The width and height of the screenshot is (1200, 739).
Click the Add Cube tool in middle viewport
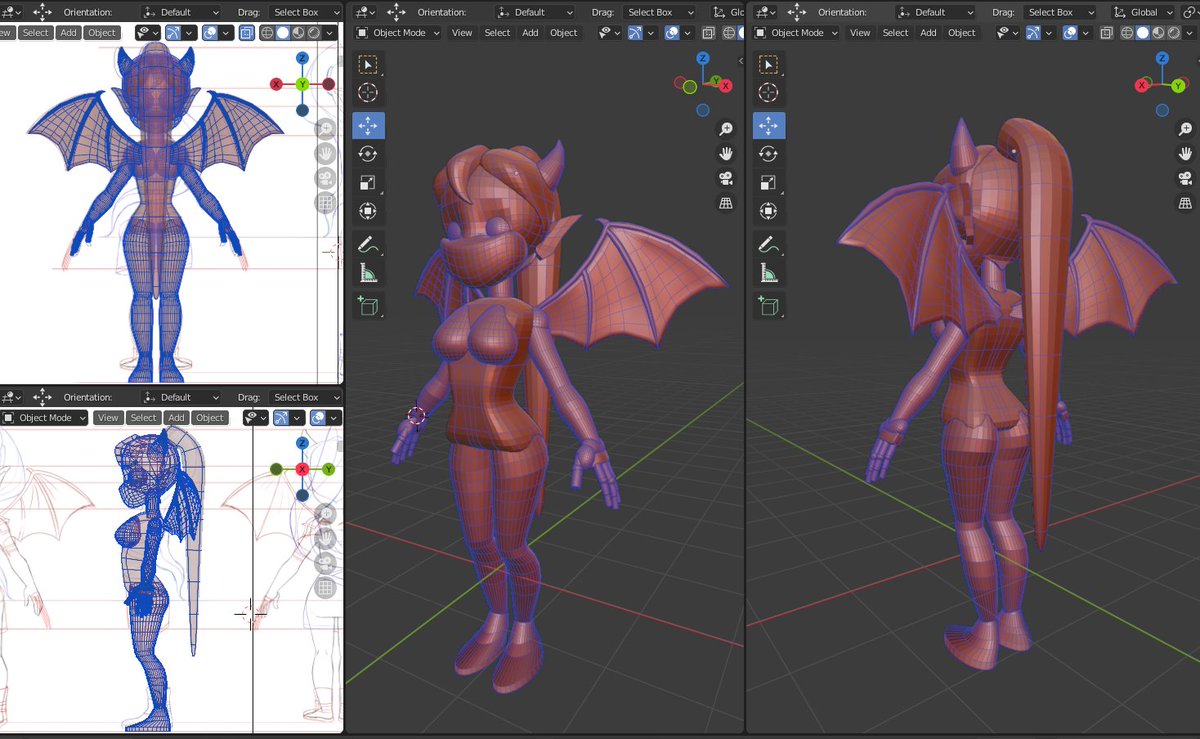[368, 305]
